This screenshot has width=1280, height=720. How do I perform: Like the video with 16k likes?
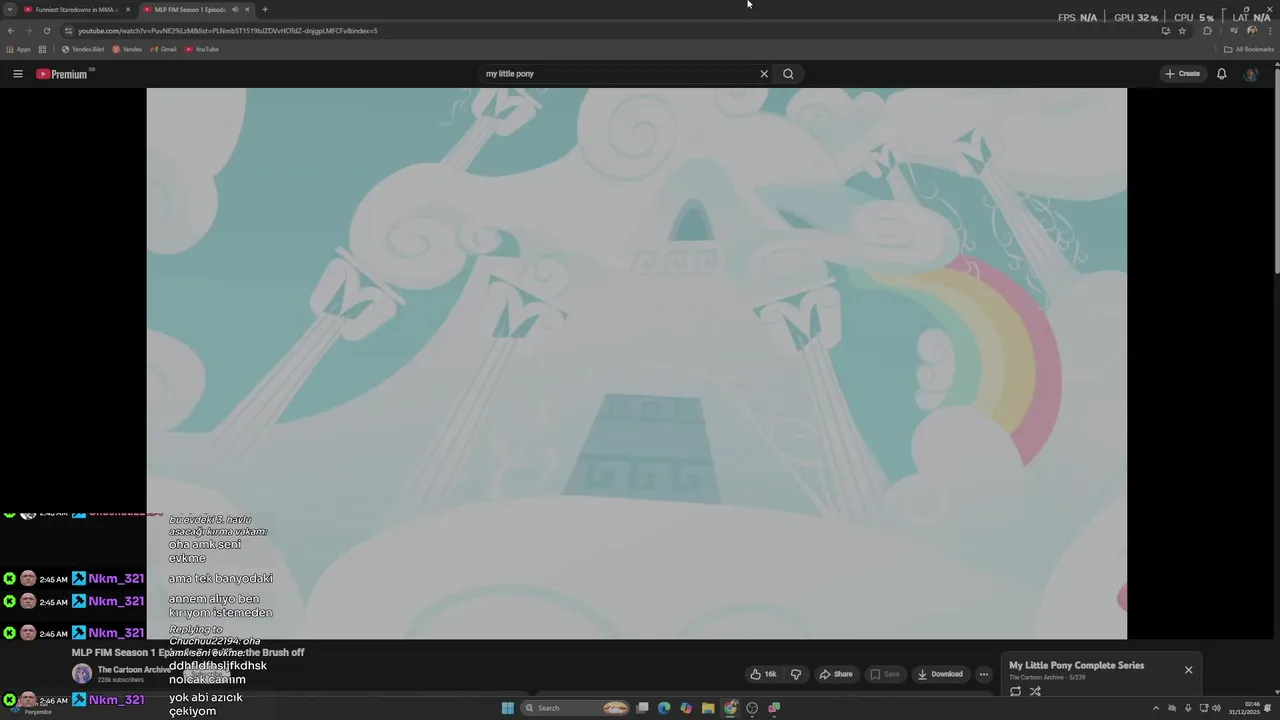pyautogui.click(x=764, y=674)
